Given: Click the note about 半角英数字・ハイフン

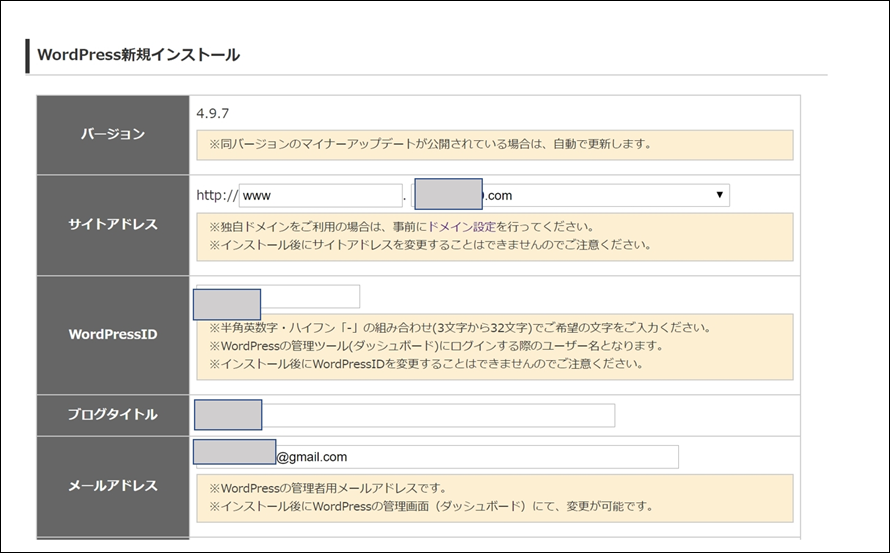Looking at the screenshot, I should coord(460,328).
